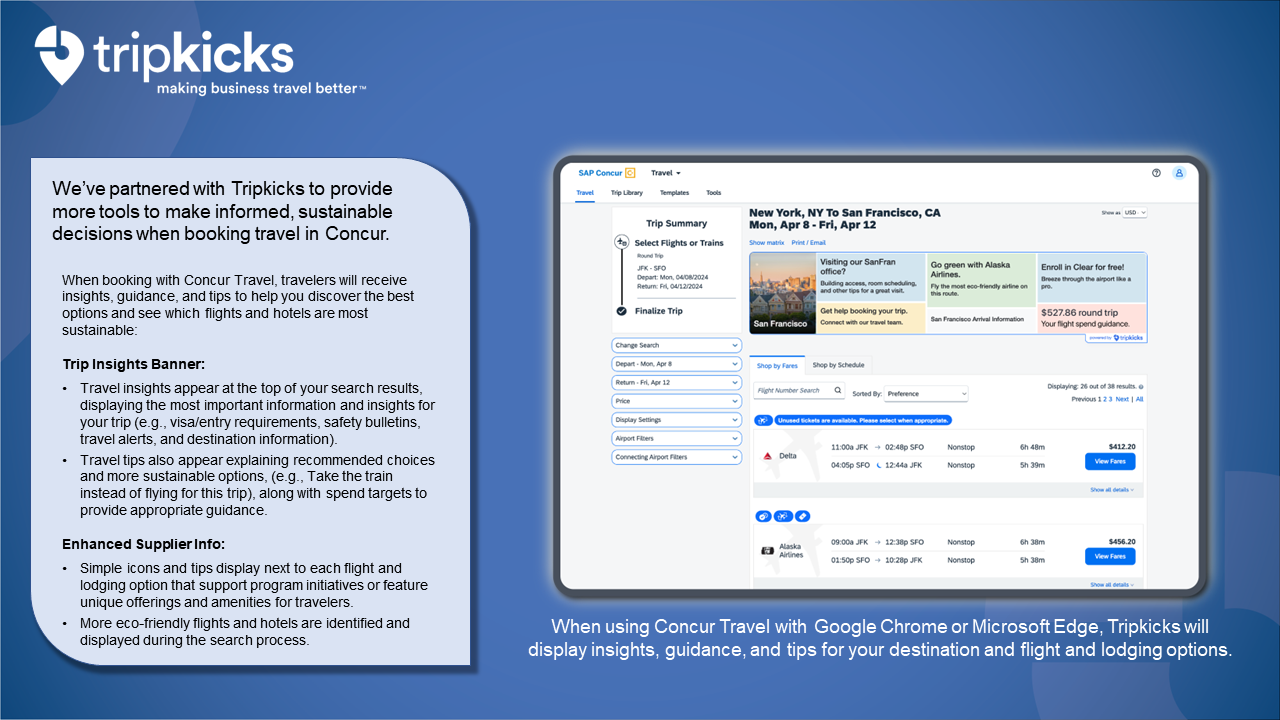
Task: Click the SAP Concur logo icon
Action: point(631,173)
